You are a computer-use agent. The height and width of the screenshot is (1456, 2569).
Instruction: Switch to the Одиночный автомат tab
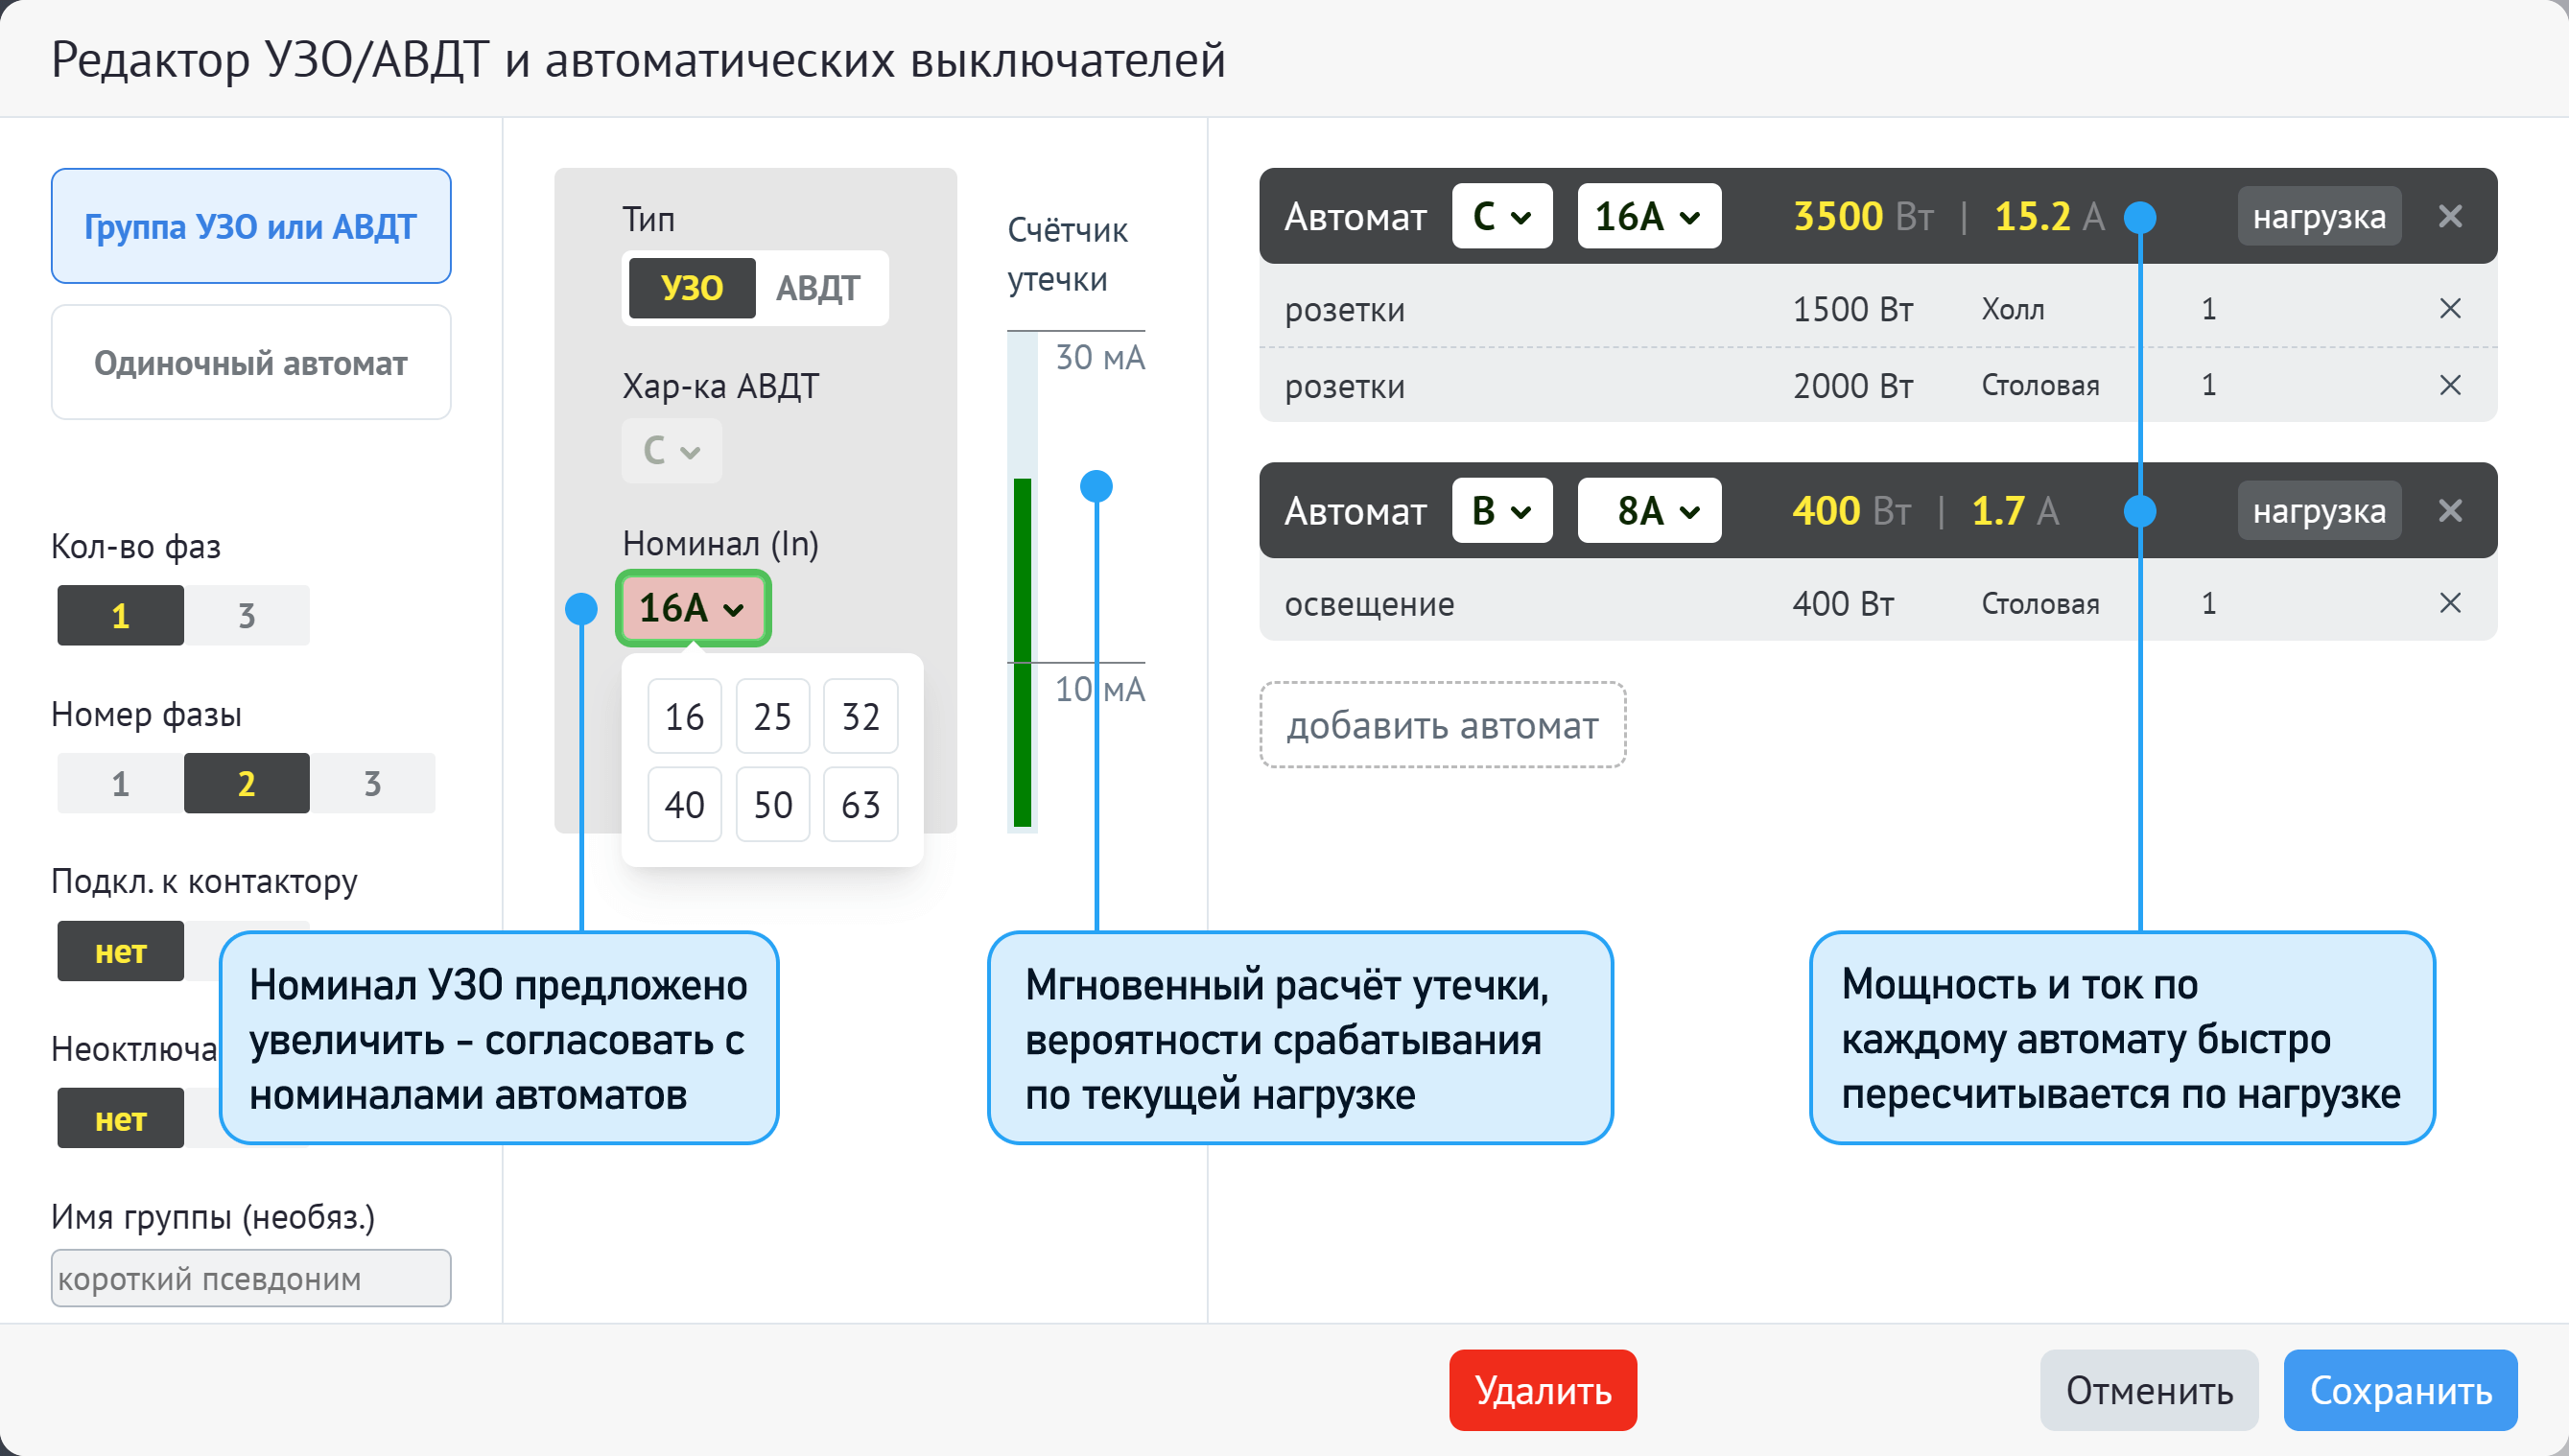point(251,362)
